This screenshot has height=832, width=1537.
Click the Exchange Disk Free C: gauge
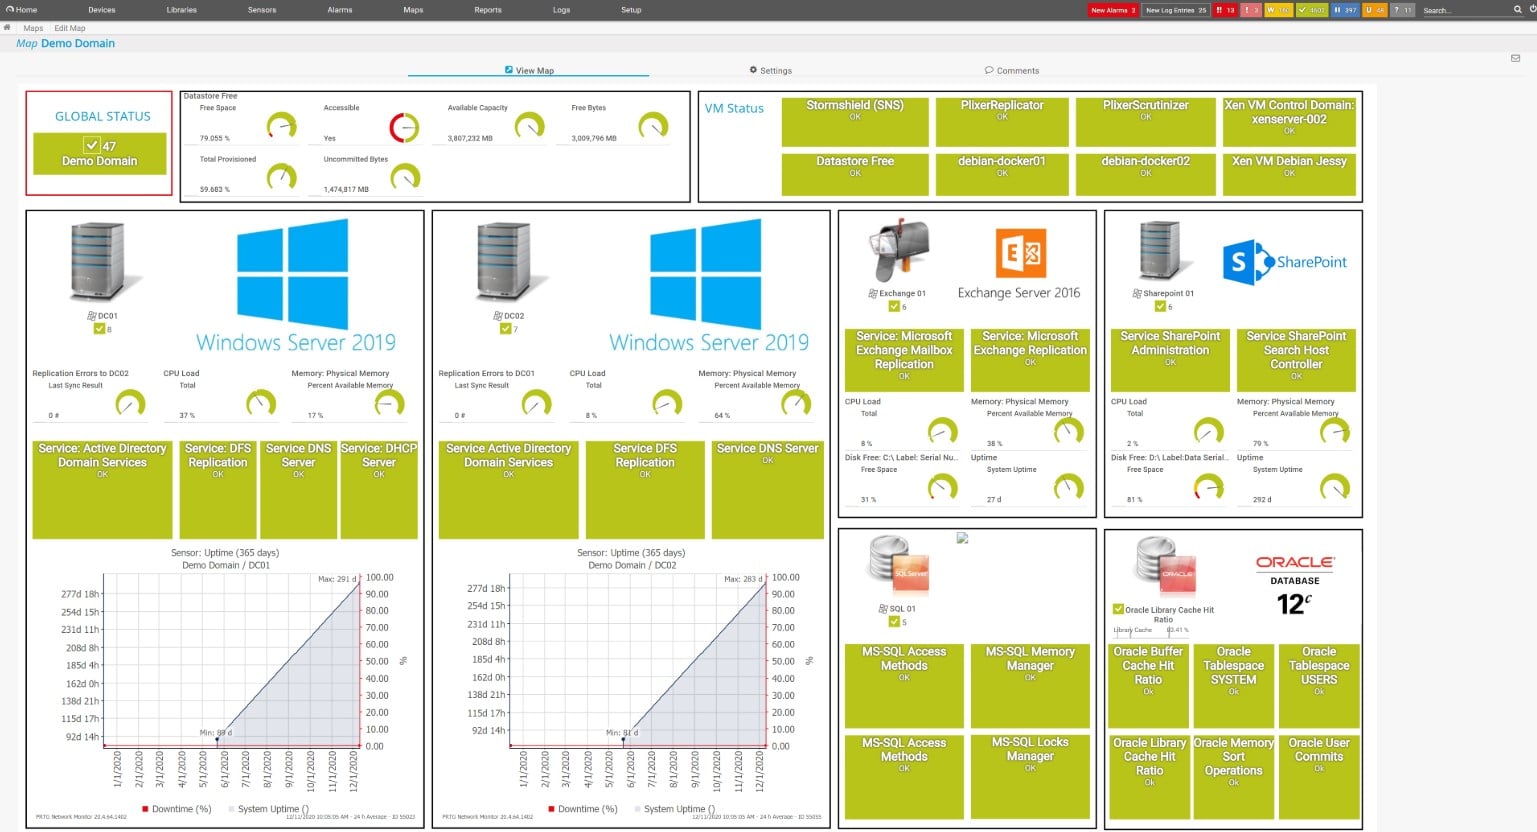click(x=942, y=488)
